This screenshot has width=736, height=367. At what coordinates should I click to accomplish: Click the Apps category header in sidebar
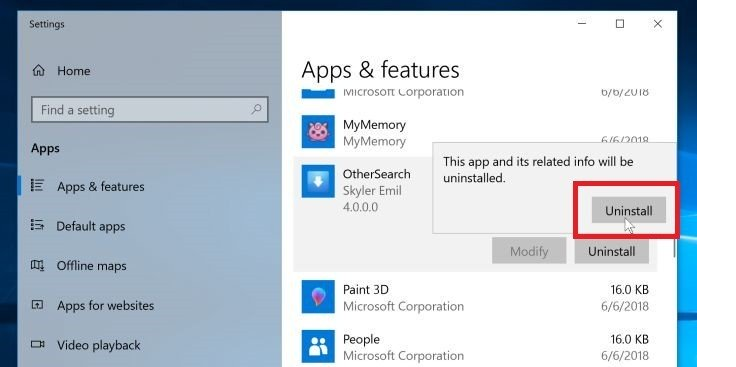coord(45,148)
